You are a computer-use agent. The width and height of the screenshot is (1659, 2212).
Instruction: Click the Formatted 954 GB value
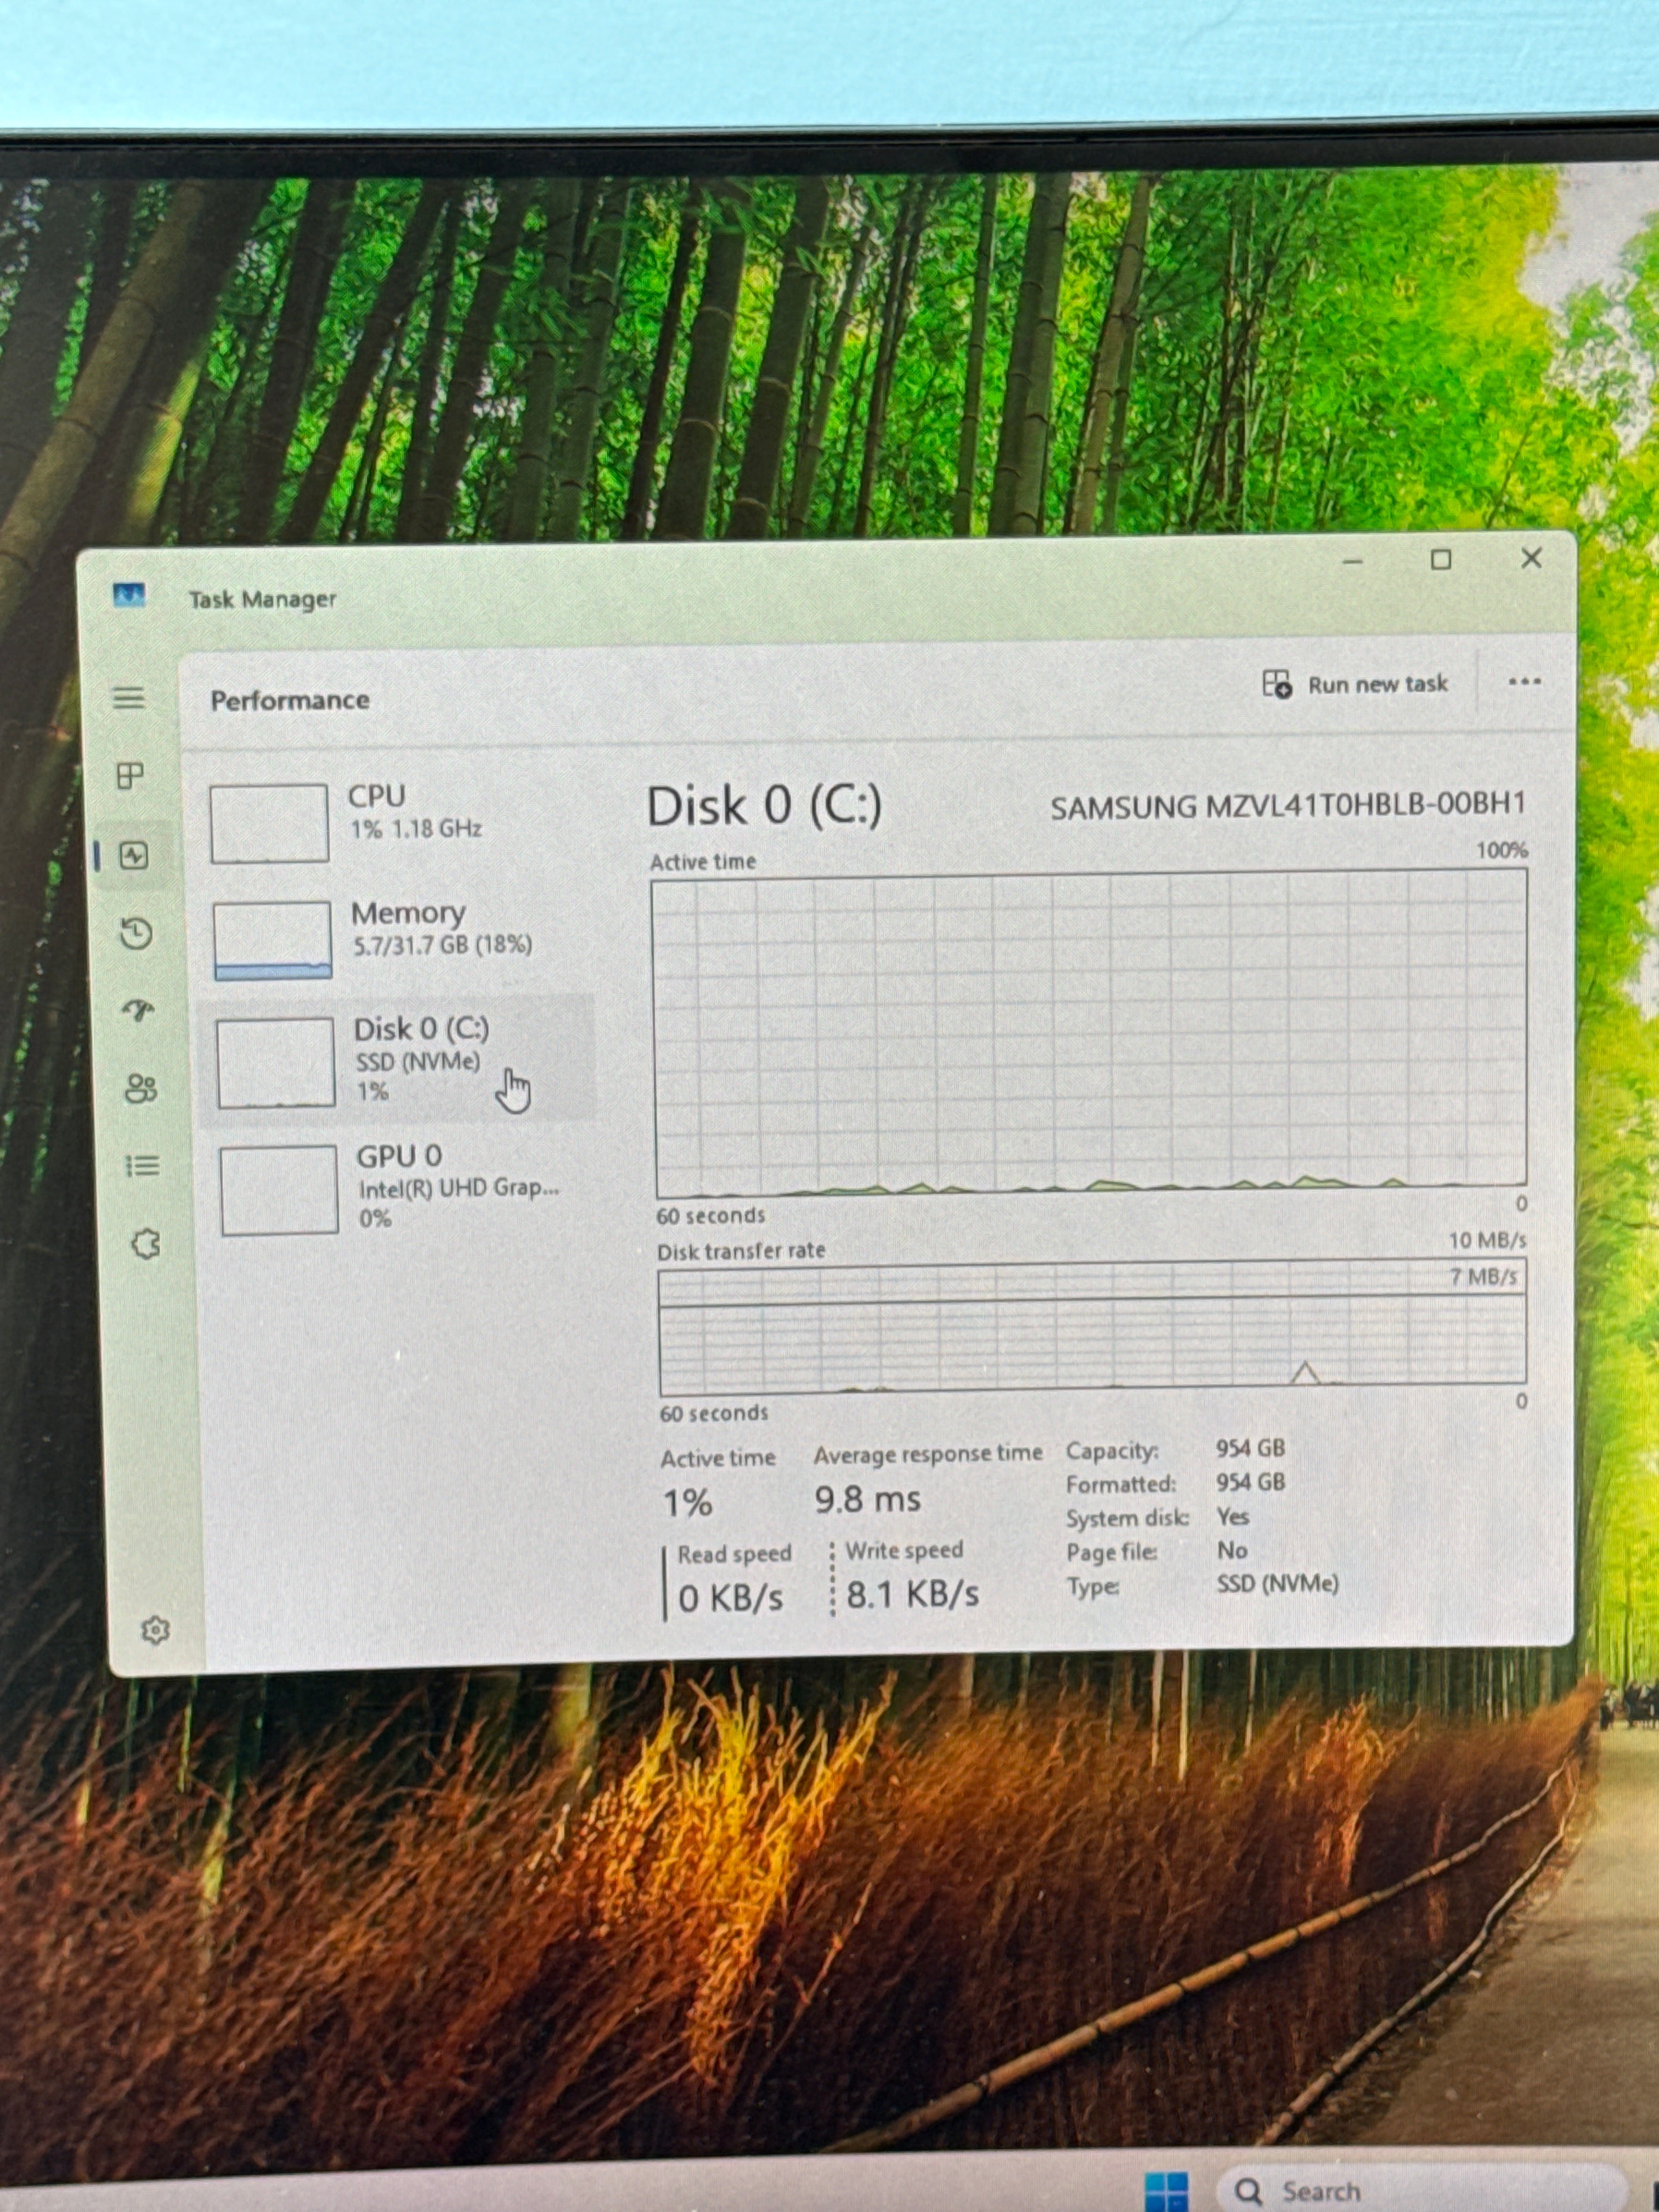pos(1250,1482)
